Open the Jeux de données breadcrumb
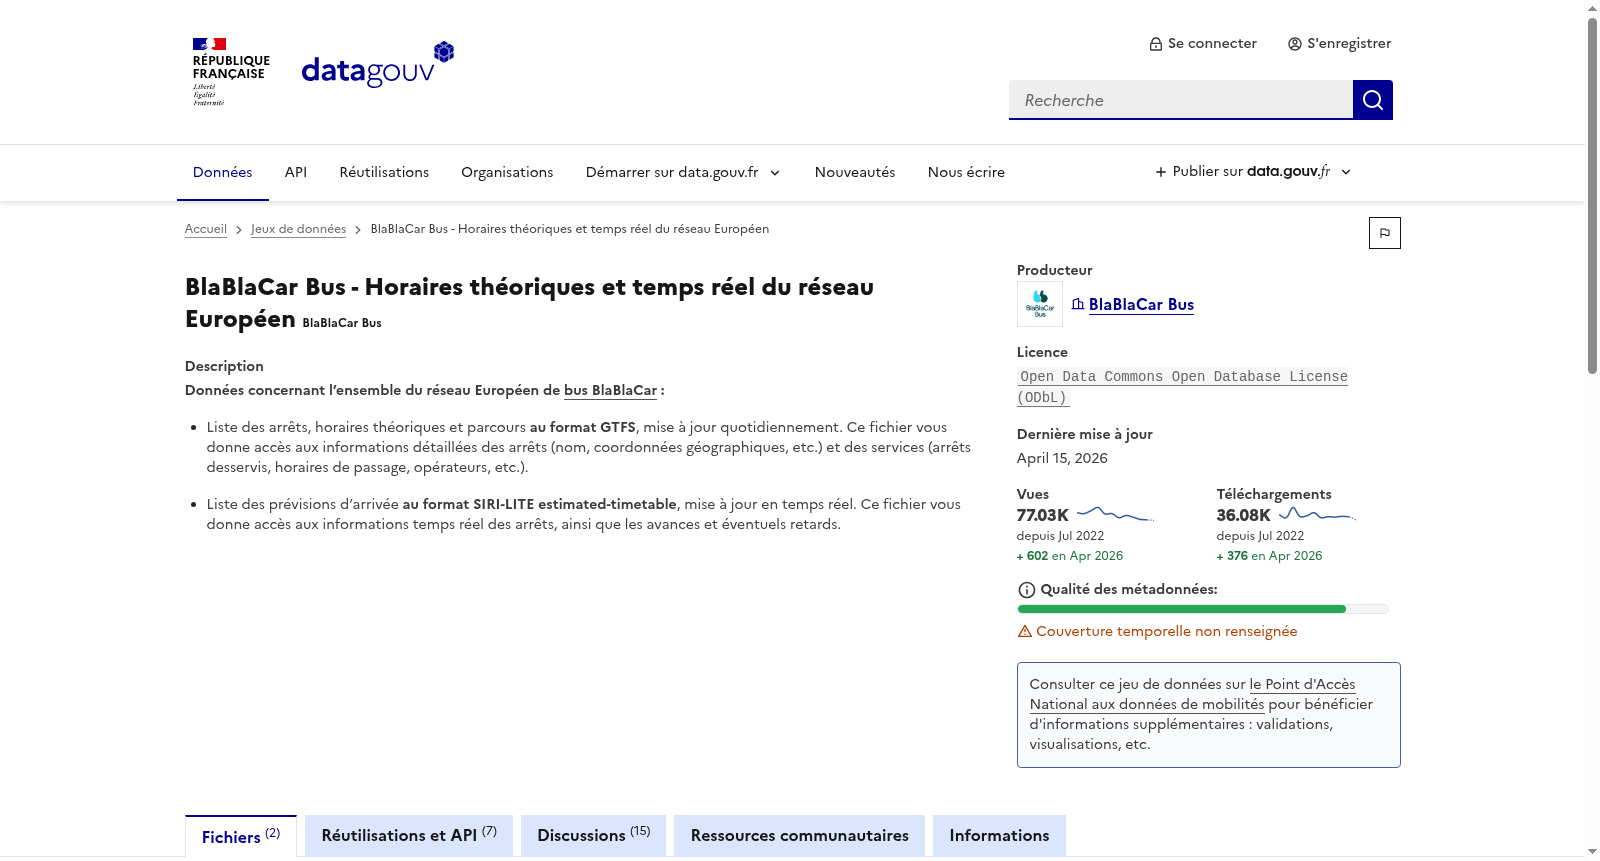Screen dimensions: 1600x861 pyautogui.click(x=299, y=229)
